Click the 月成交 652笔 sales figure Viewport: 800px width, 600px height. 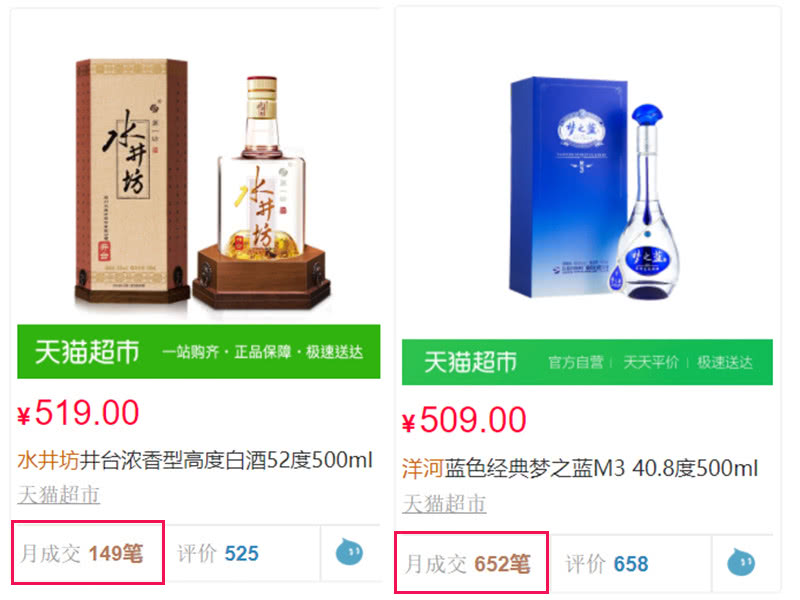pyautogui.click(x=468, y=564)
